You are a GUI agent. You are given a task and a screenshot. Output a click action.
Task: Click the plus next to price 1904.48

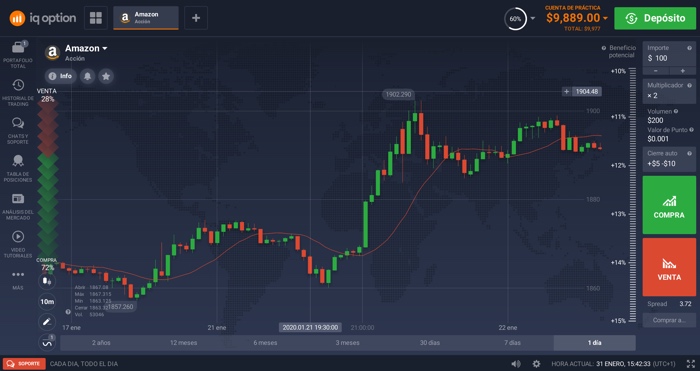click(567, 92)
